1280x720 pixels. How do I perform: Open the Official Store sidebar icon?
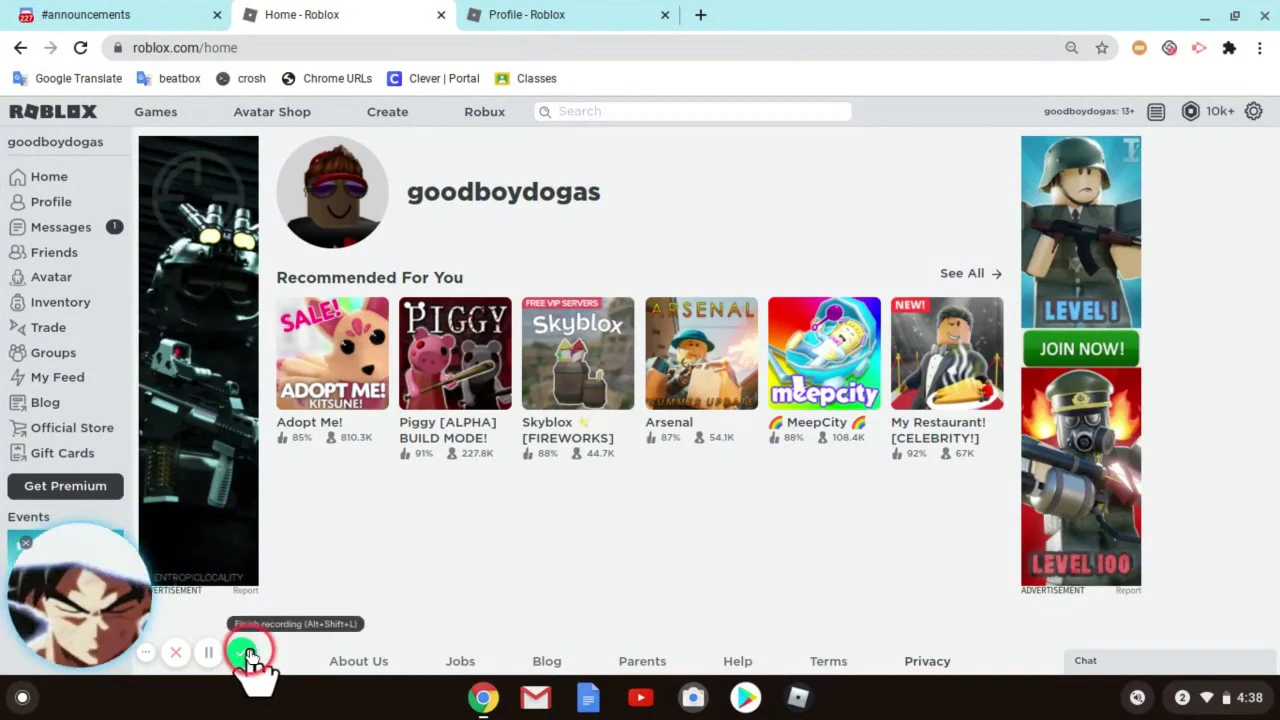[x=17, y=428]
